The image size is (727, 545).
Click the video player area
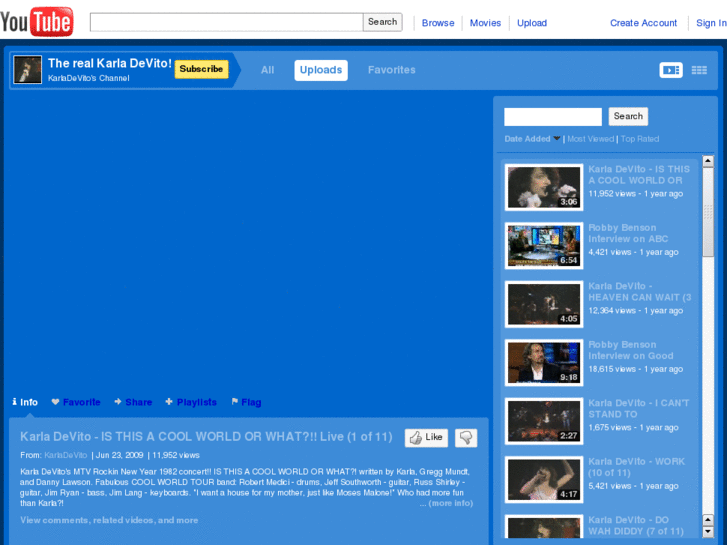[249, 244]
